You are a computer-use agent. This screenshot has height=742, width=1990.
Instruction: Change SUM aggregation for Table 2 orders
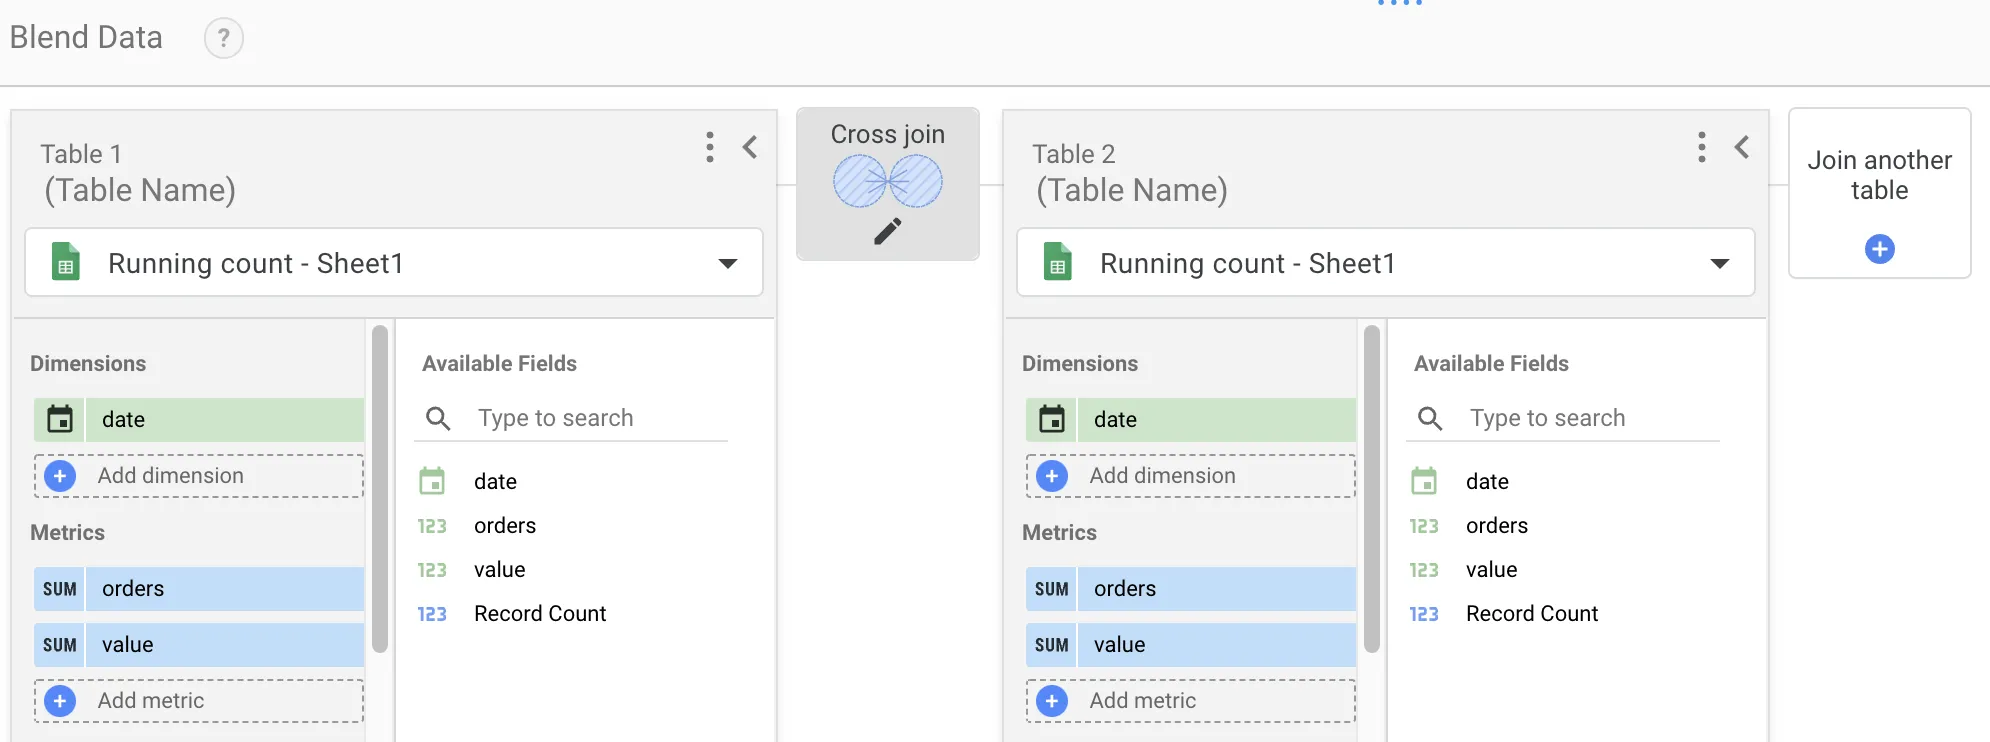(x=1052, y=589)
